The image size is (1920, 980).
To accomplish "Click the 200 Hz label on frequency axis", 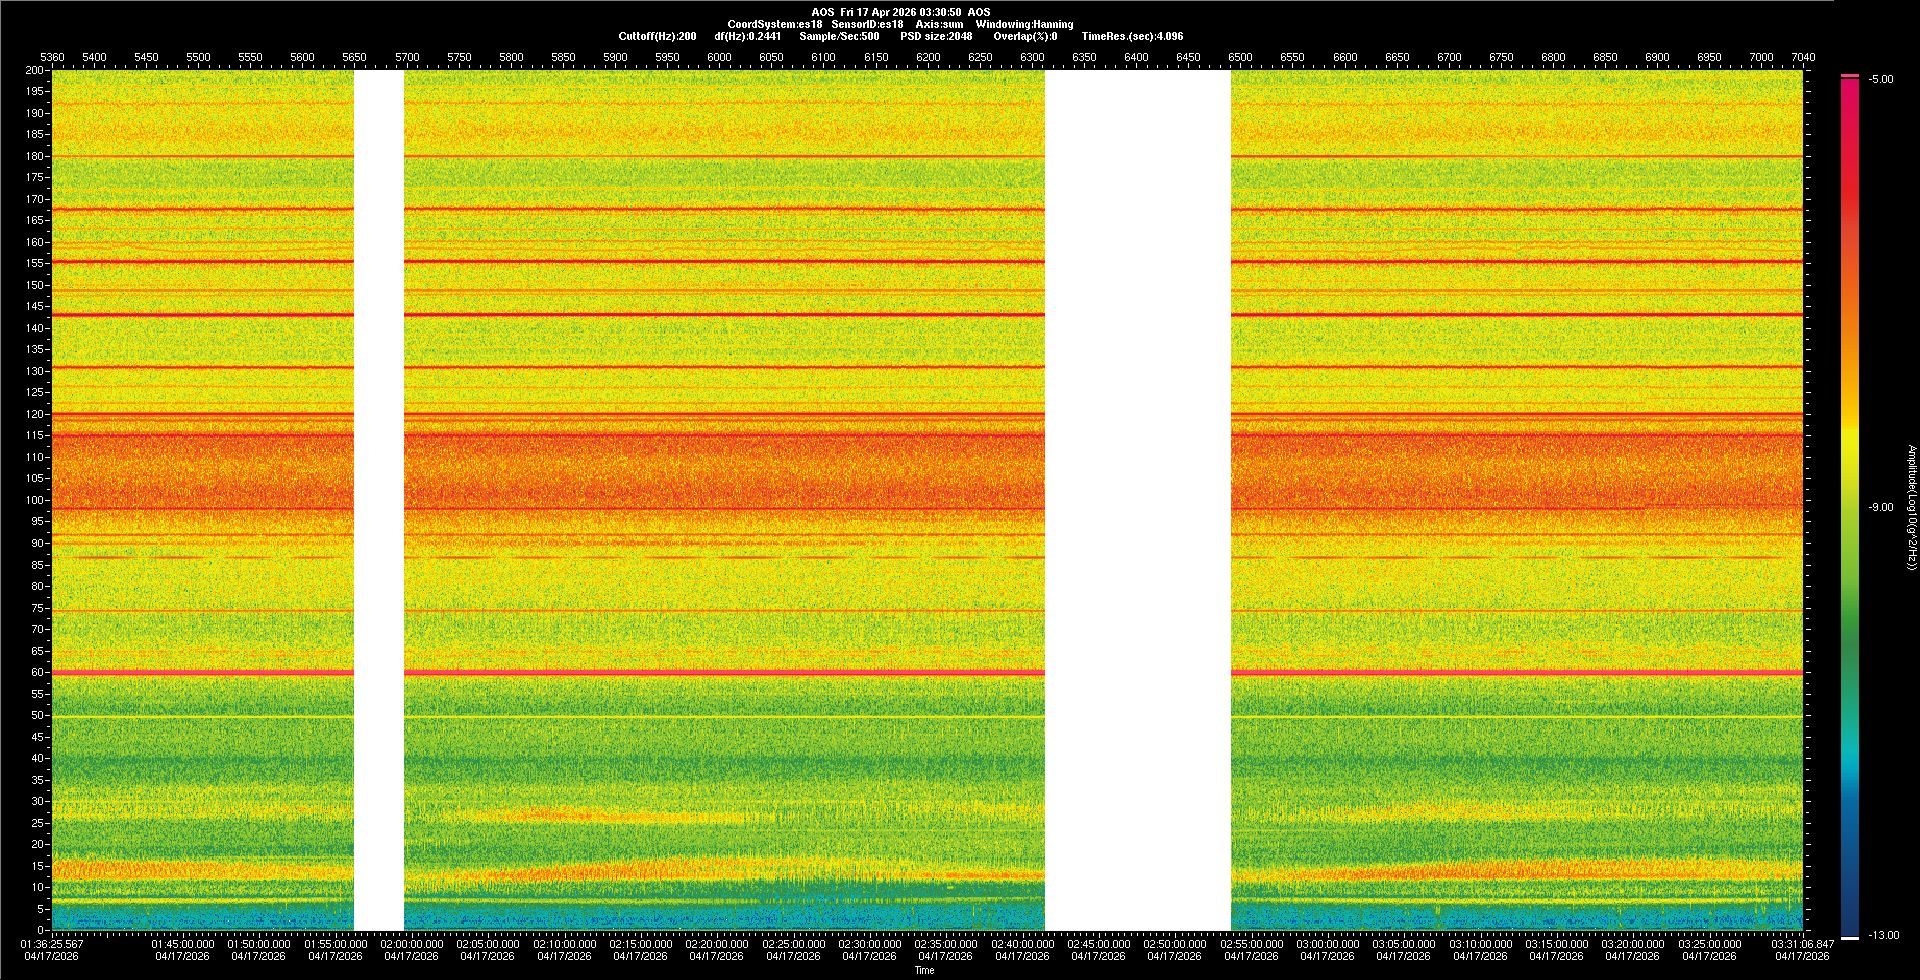I will pyautogui.click(x=35, y=71).
